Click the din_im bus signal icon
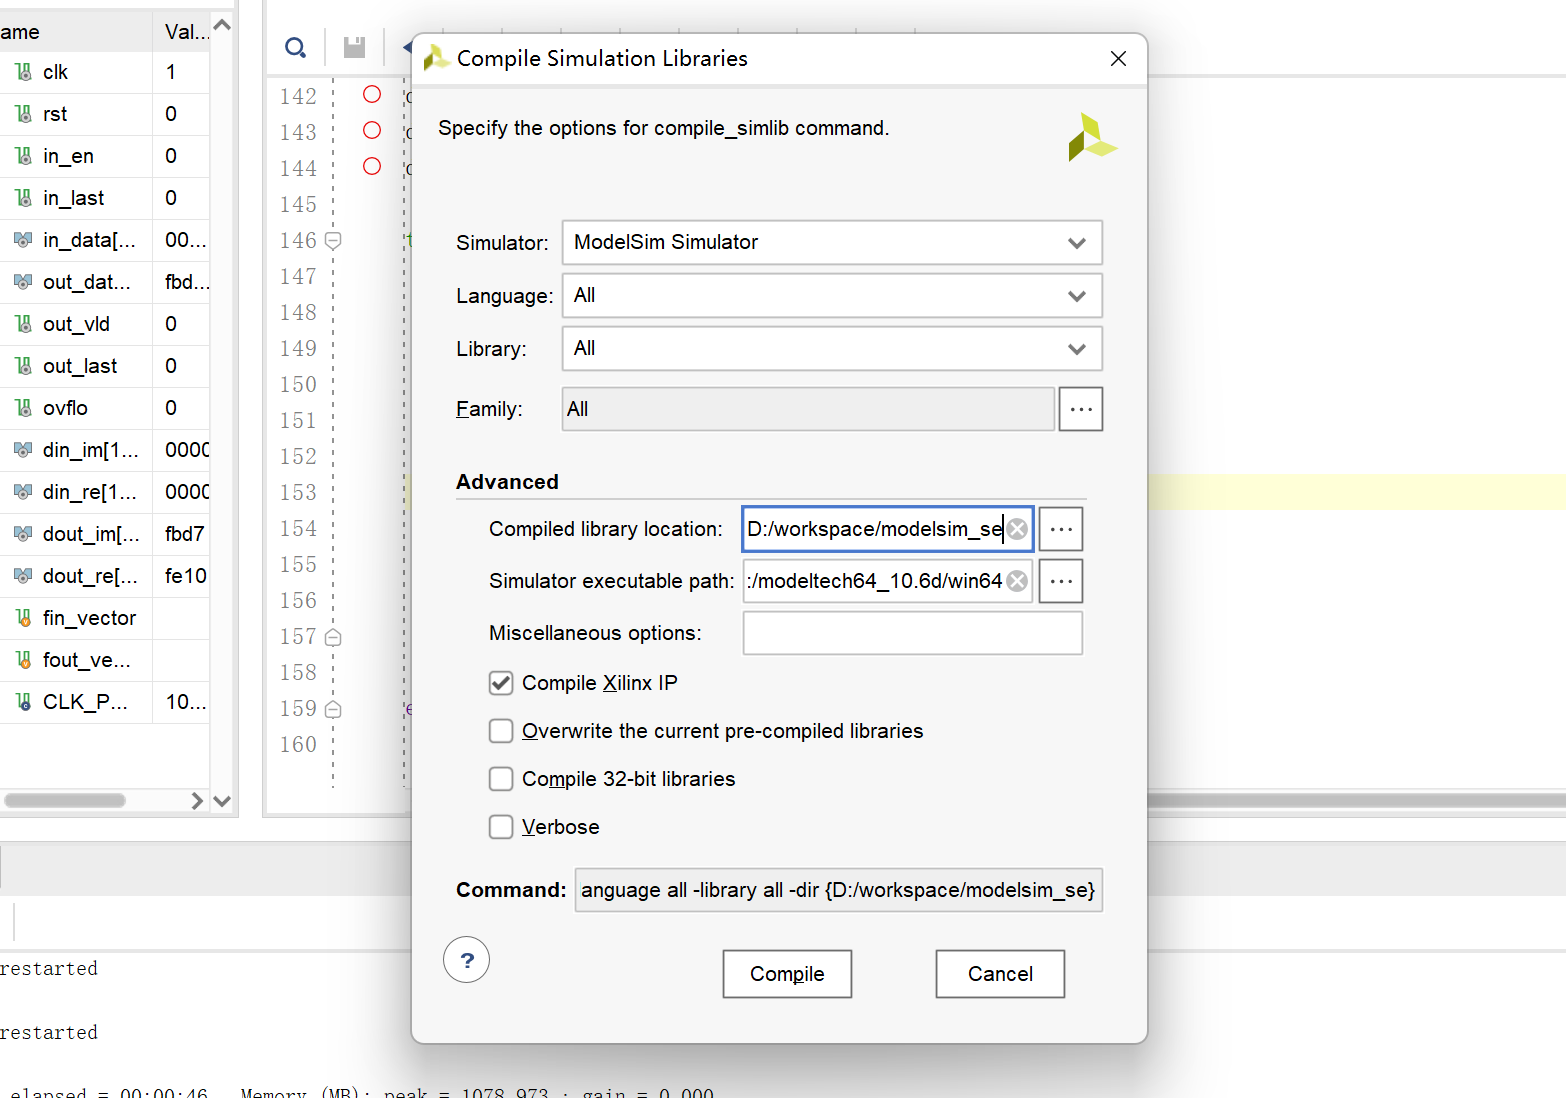Image resolution: width=1566 pixels, height=1098 pixels. click(23, 450)
